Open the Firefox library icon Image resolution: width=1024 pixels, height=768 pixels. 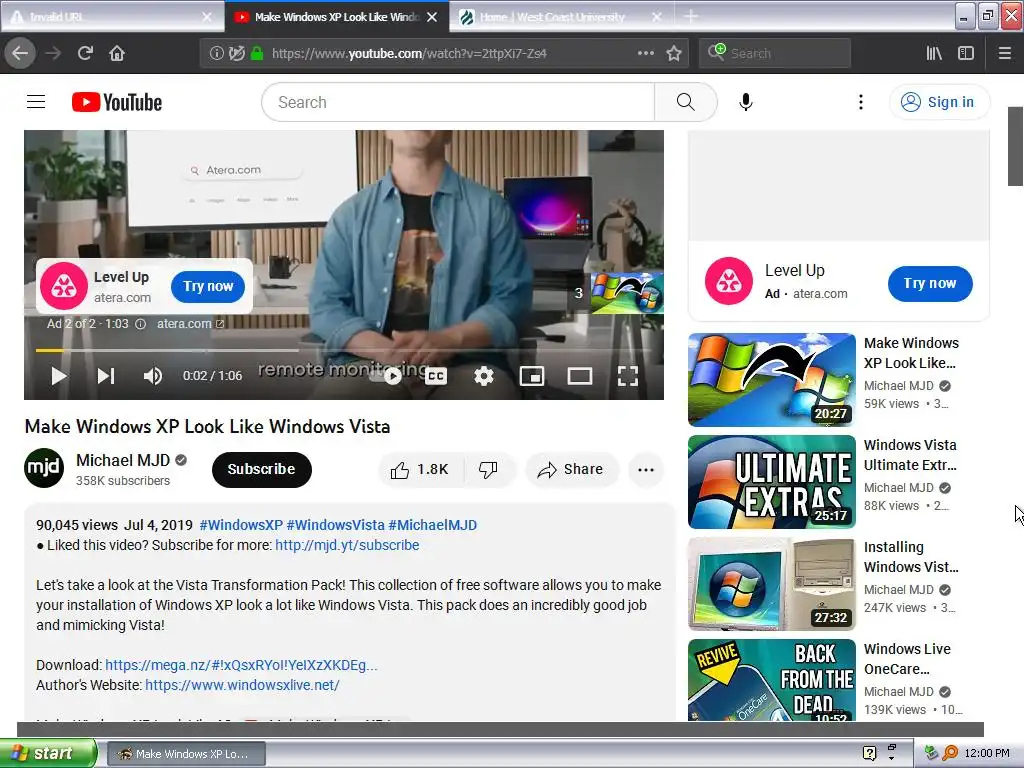[x=934, y=53]
